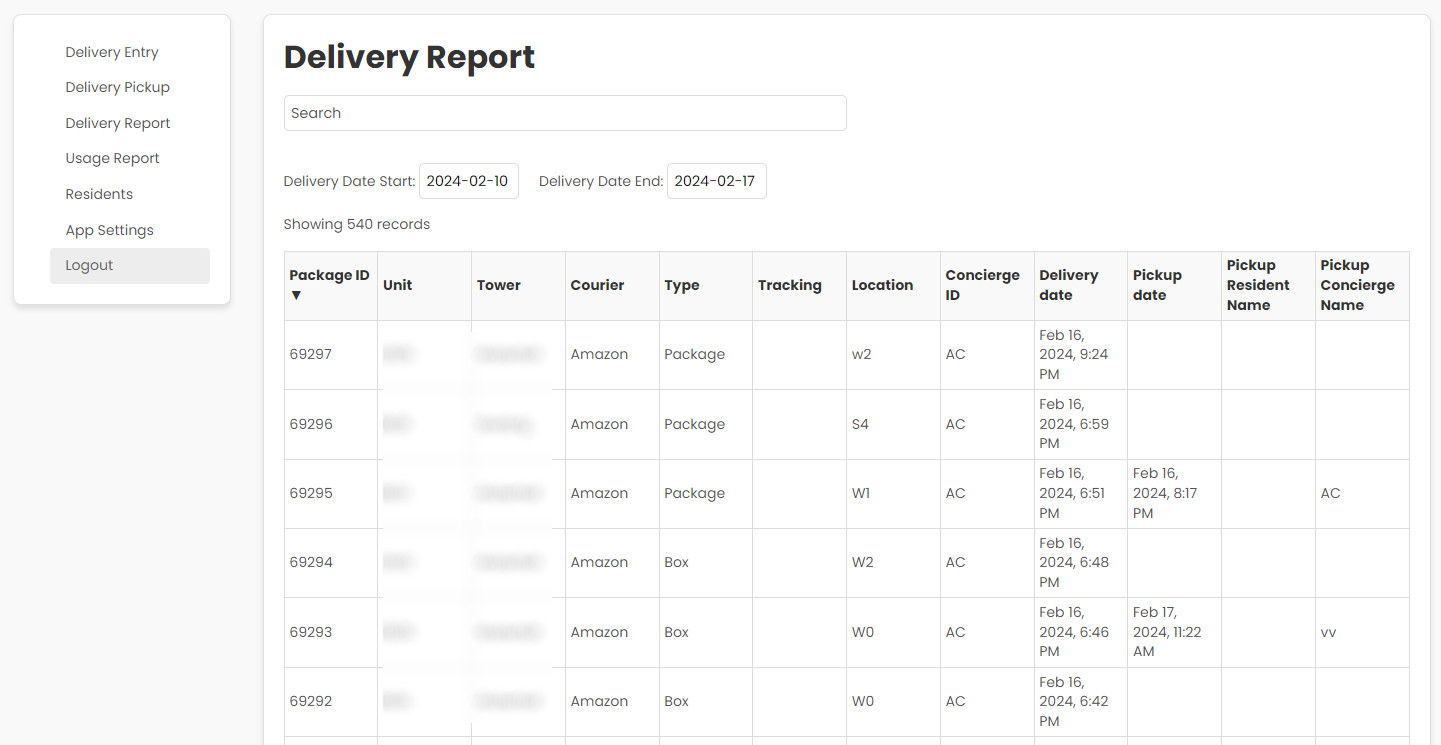The image size is (1441, 745).
Task: Open Delivery Entry page in sidebar
Action: tap(112, 52)
